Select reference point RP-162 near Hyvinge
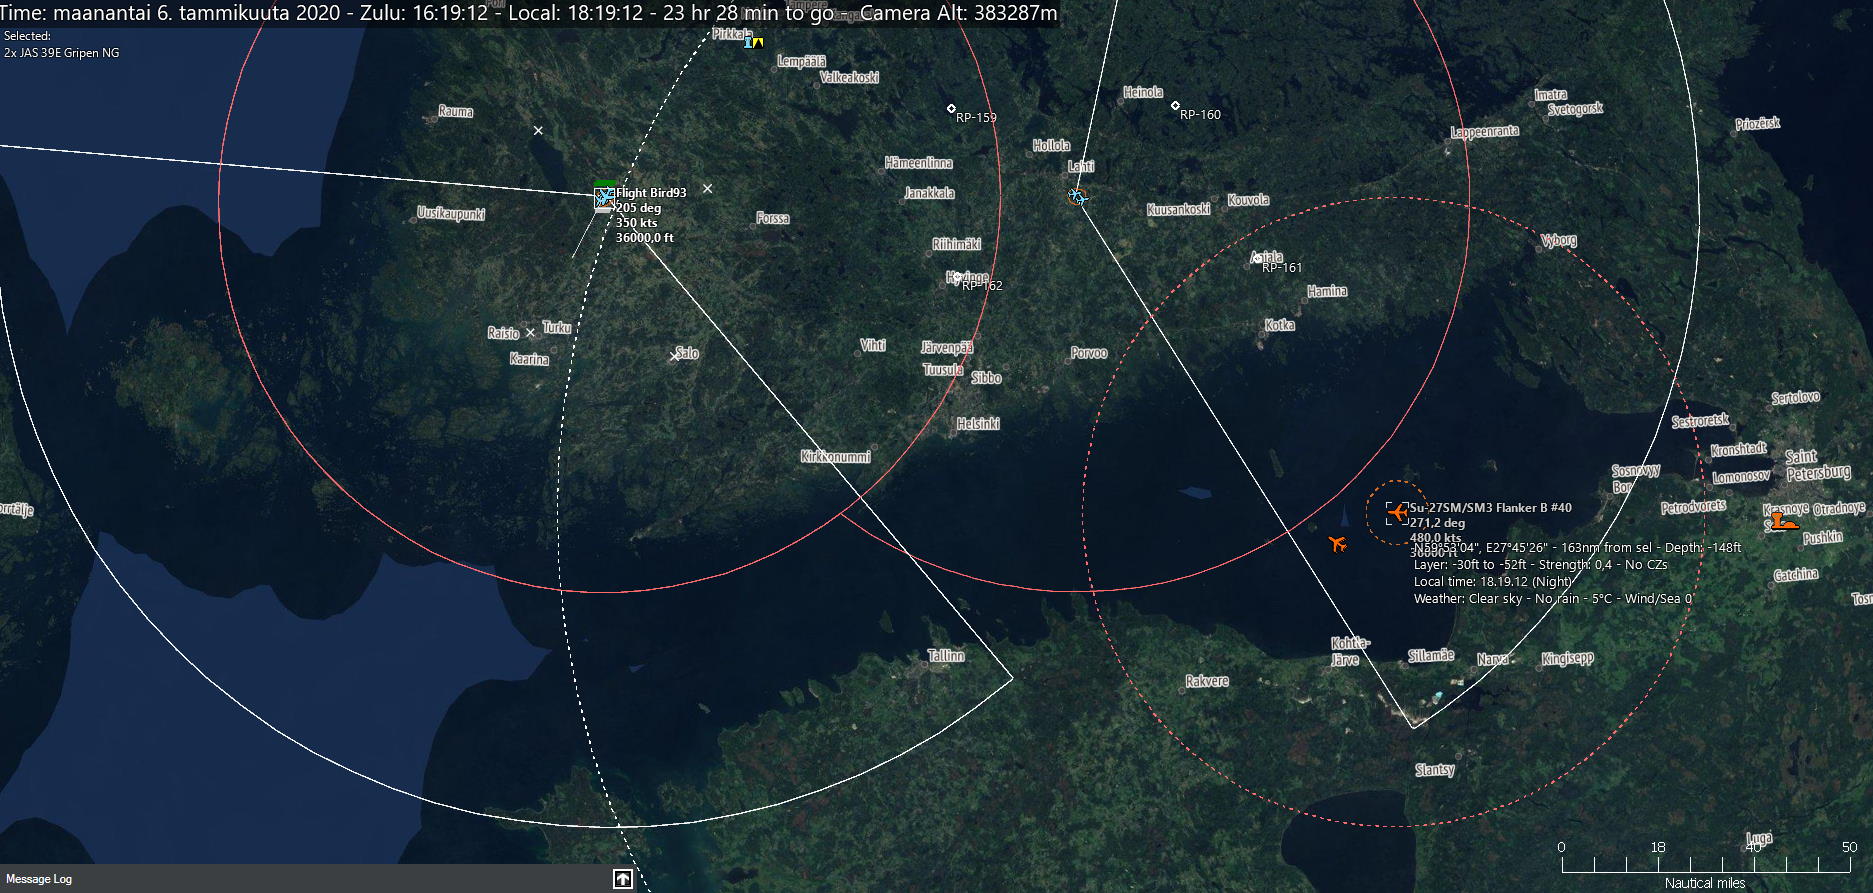1873x893 pixels. point(957,277)
